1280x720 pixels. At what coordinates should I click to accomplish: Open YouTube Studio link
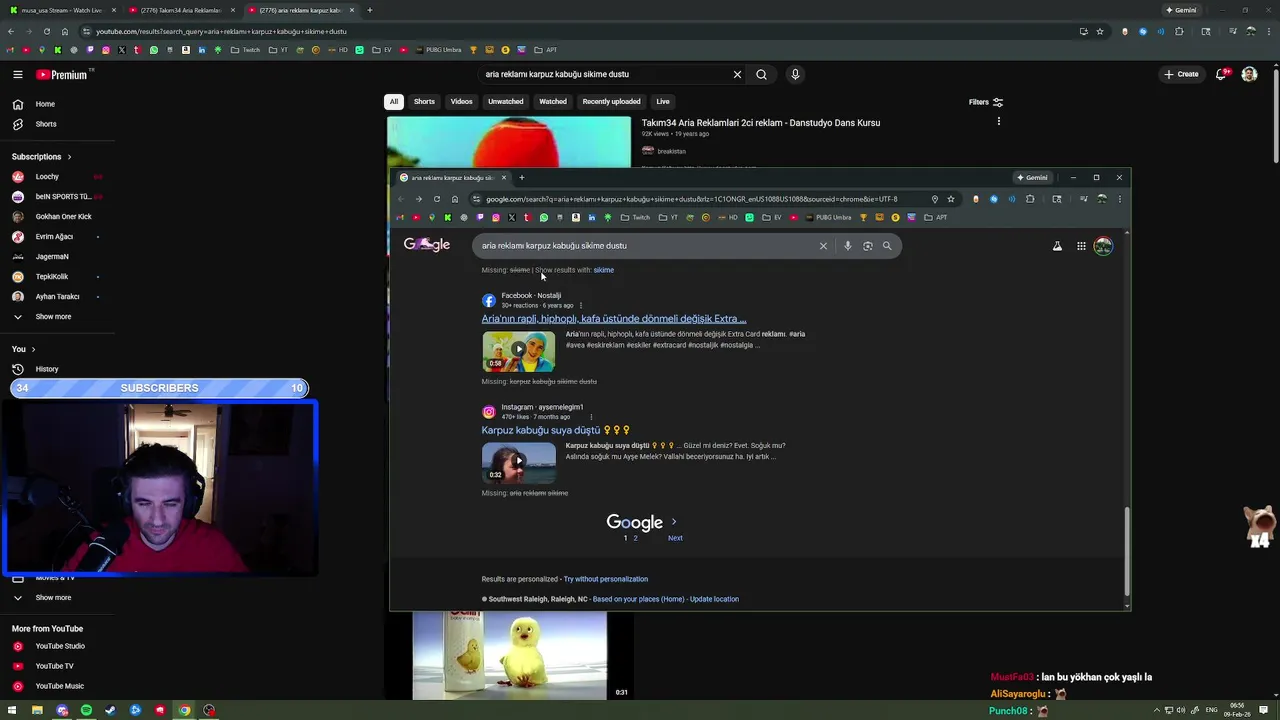point(60,646)
